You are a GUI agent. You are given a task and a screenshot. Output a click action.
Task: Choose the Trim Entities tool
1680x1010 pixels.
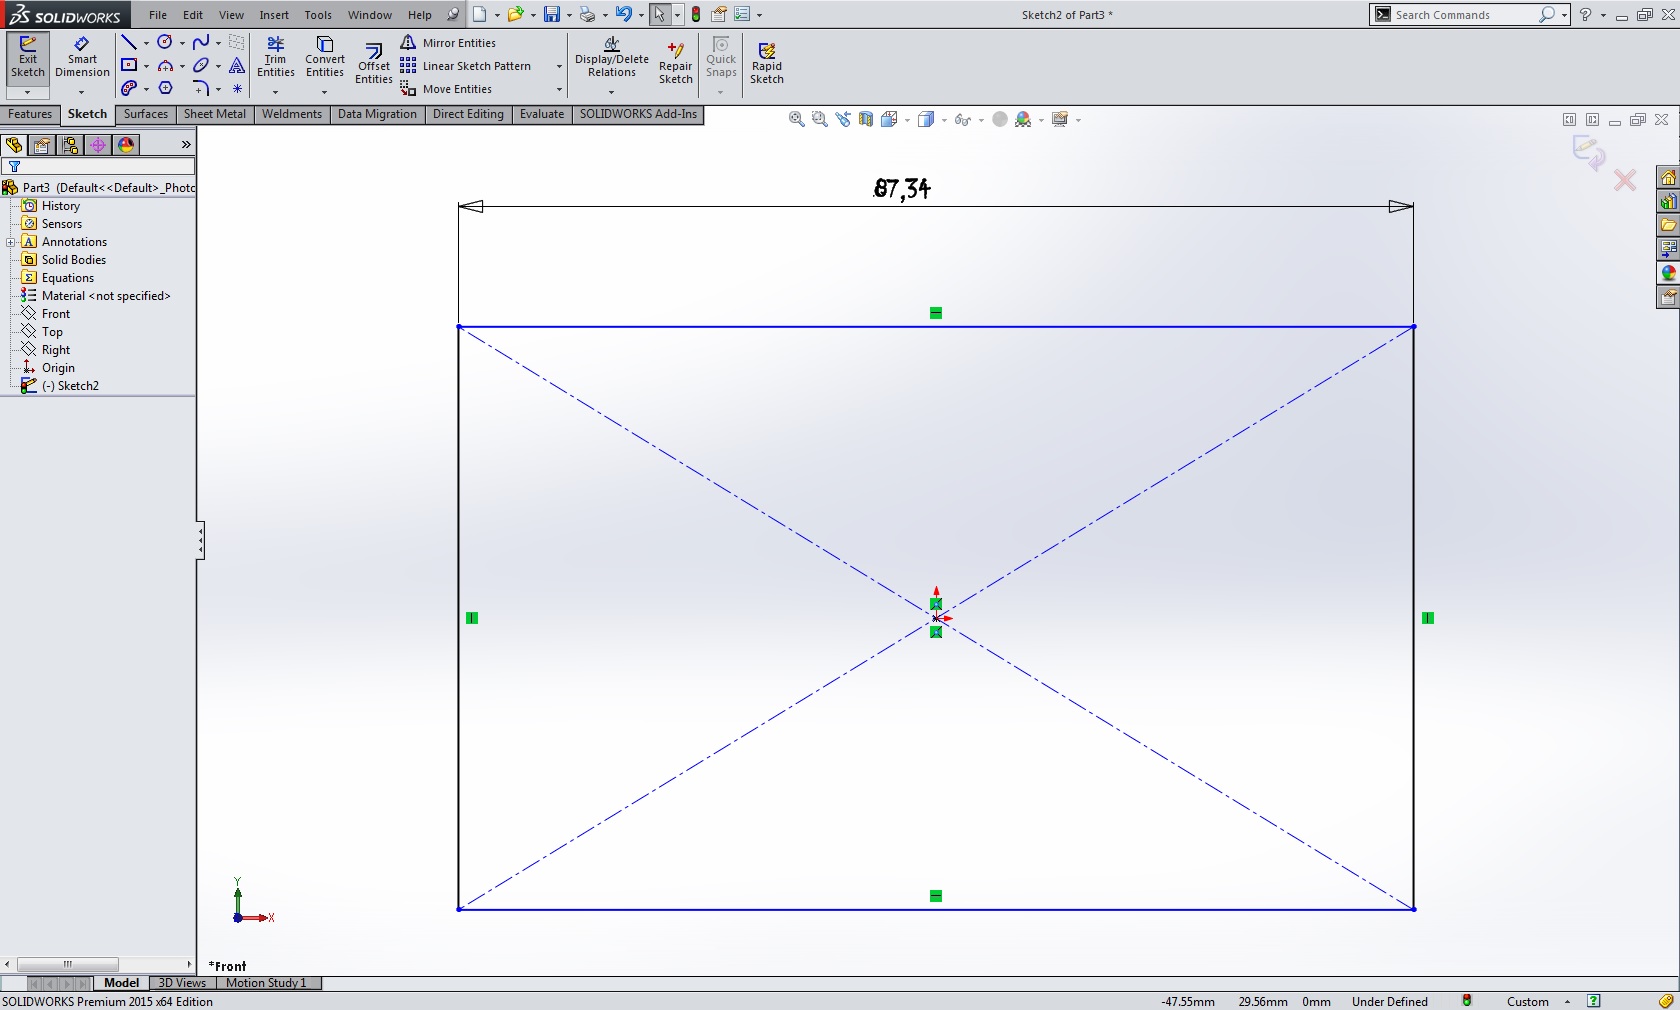click(x=275, y=57)
